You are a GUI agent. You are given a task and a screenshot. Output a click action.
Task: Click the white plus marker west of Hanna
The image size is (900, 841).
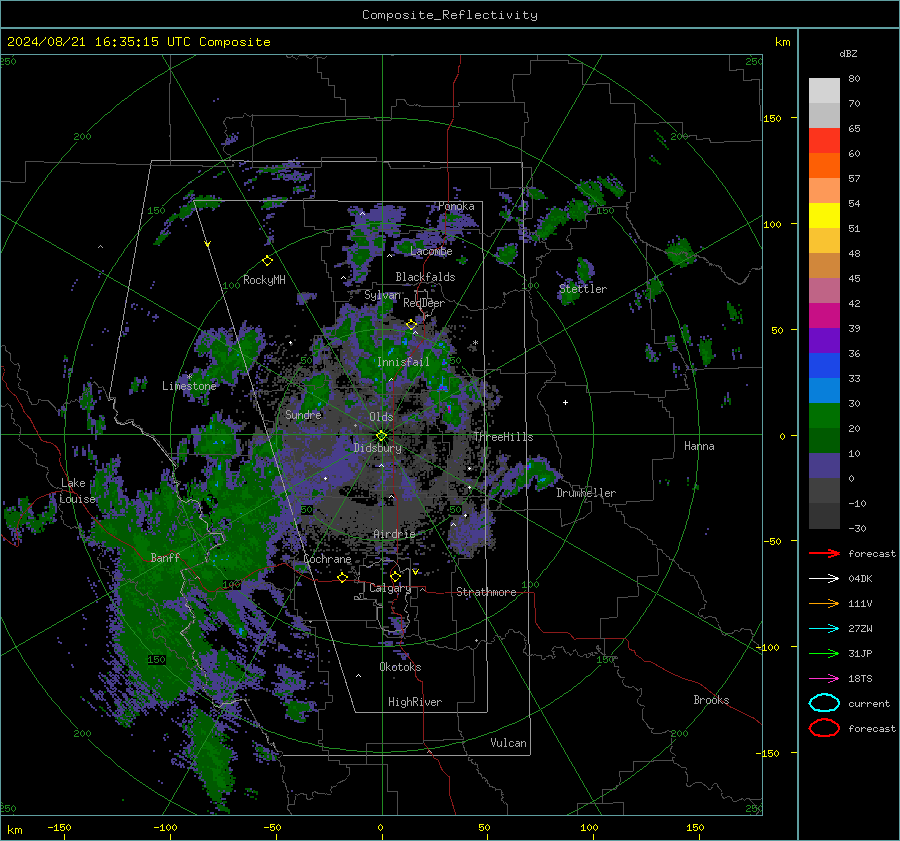pos(565,402)
